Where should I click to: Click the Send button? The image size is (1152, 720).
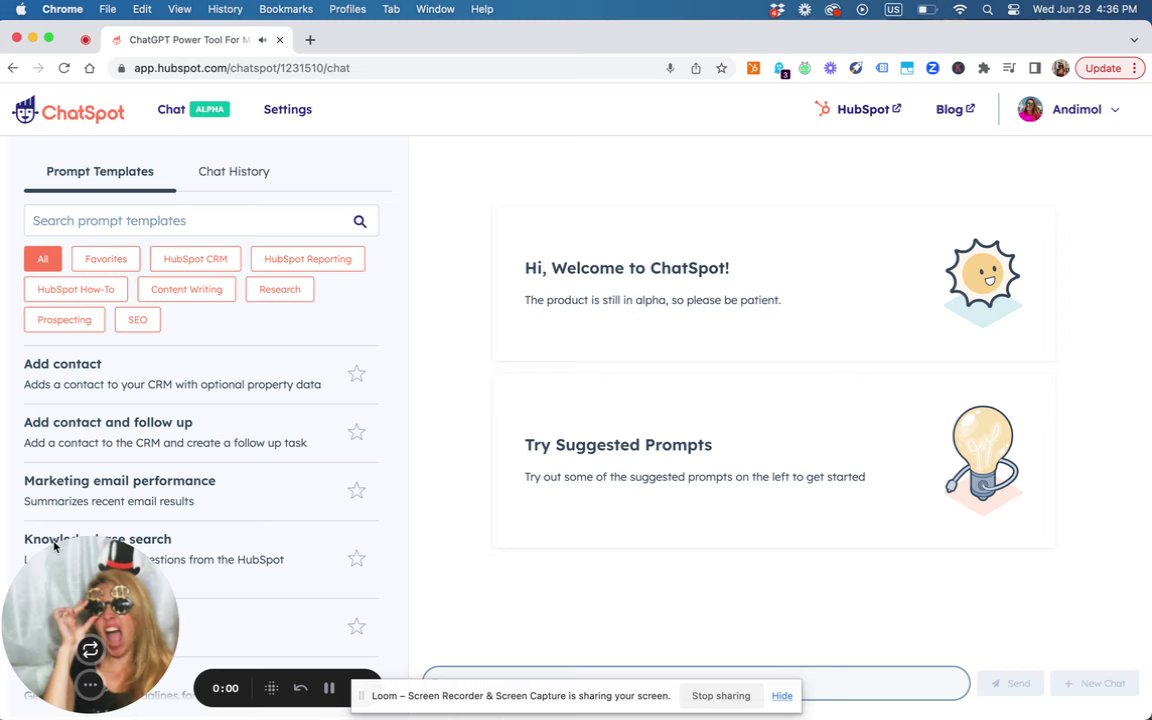coord(1010,684)
